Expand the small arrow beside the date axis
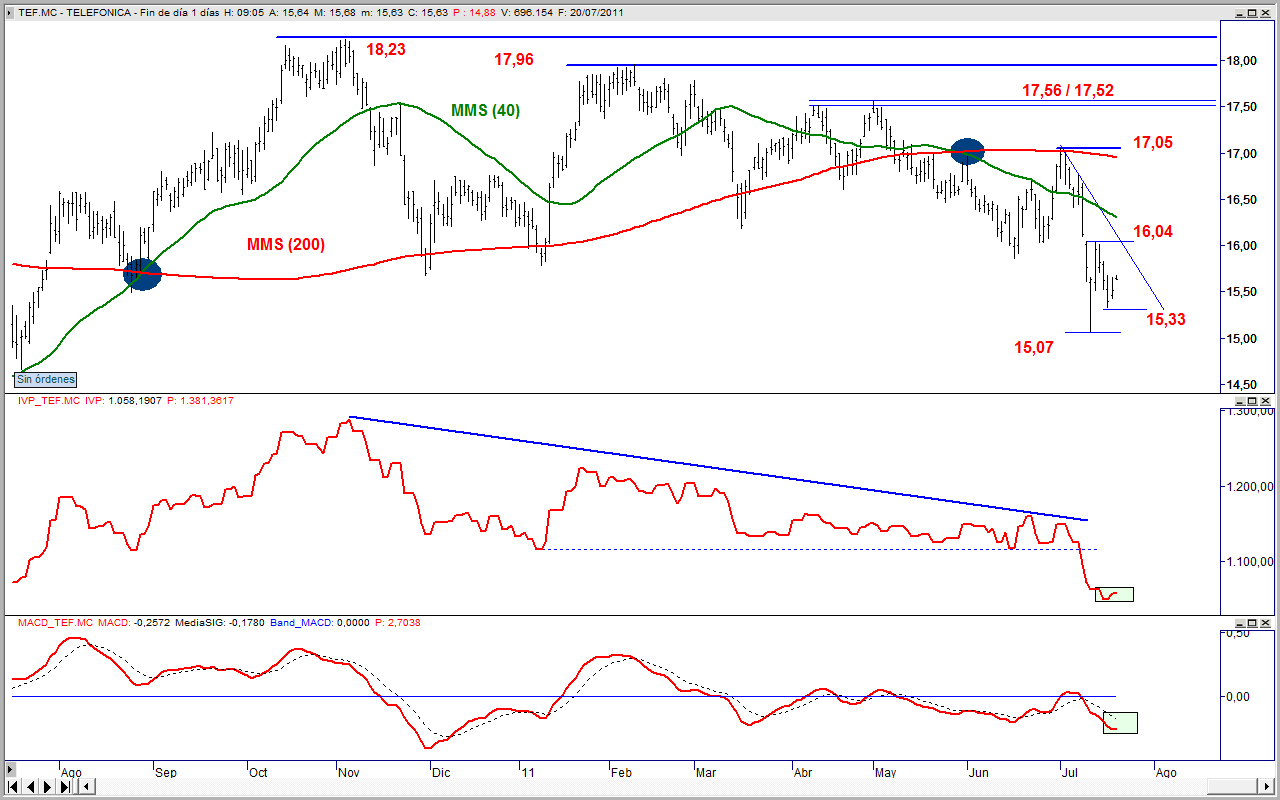1280x800 pixels. click(9, 770)
